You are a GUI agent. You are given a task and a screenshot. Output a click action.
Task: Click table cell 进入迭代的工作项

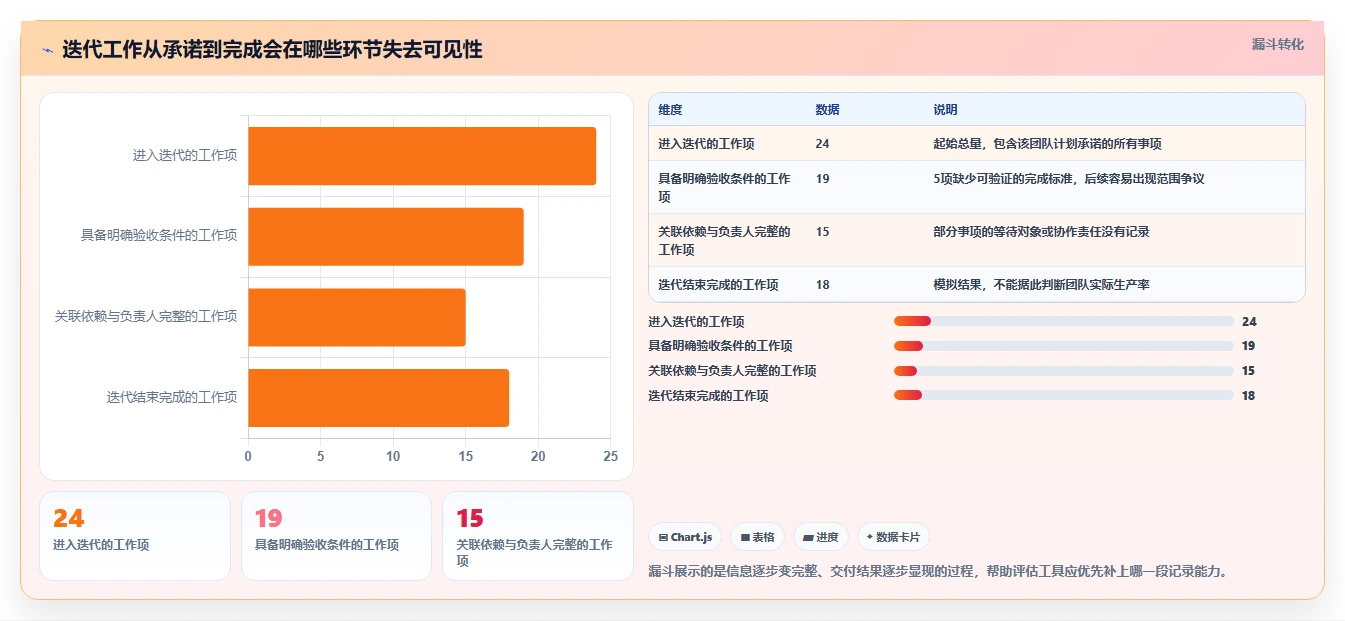pos(706,144)
